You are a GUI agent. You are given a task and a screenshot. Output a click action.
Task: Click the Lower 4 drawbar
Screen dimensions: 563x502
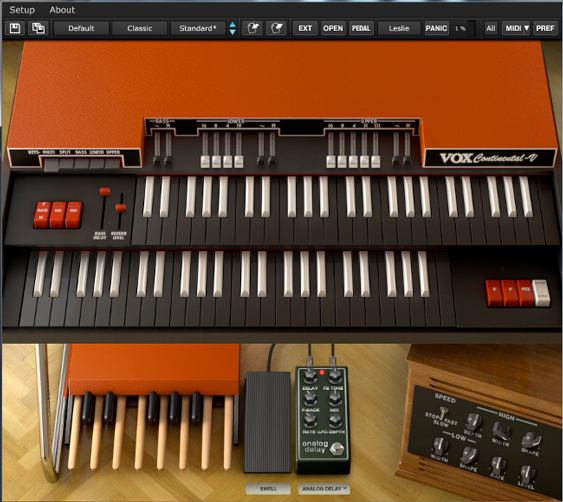[227, 162]
